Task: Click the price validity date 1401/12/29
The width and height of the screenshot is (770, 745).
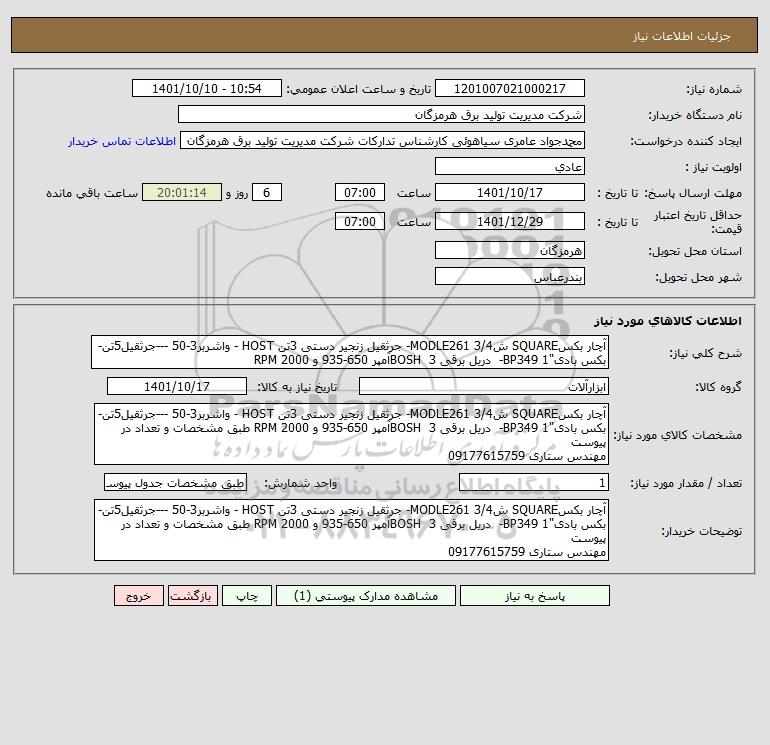Action: pos(510,221)
